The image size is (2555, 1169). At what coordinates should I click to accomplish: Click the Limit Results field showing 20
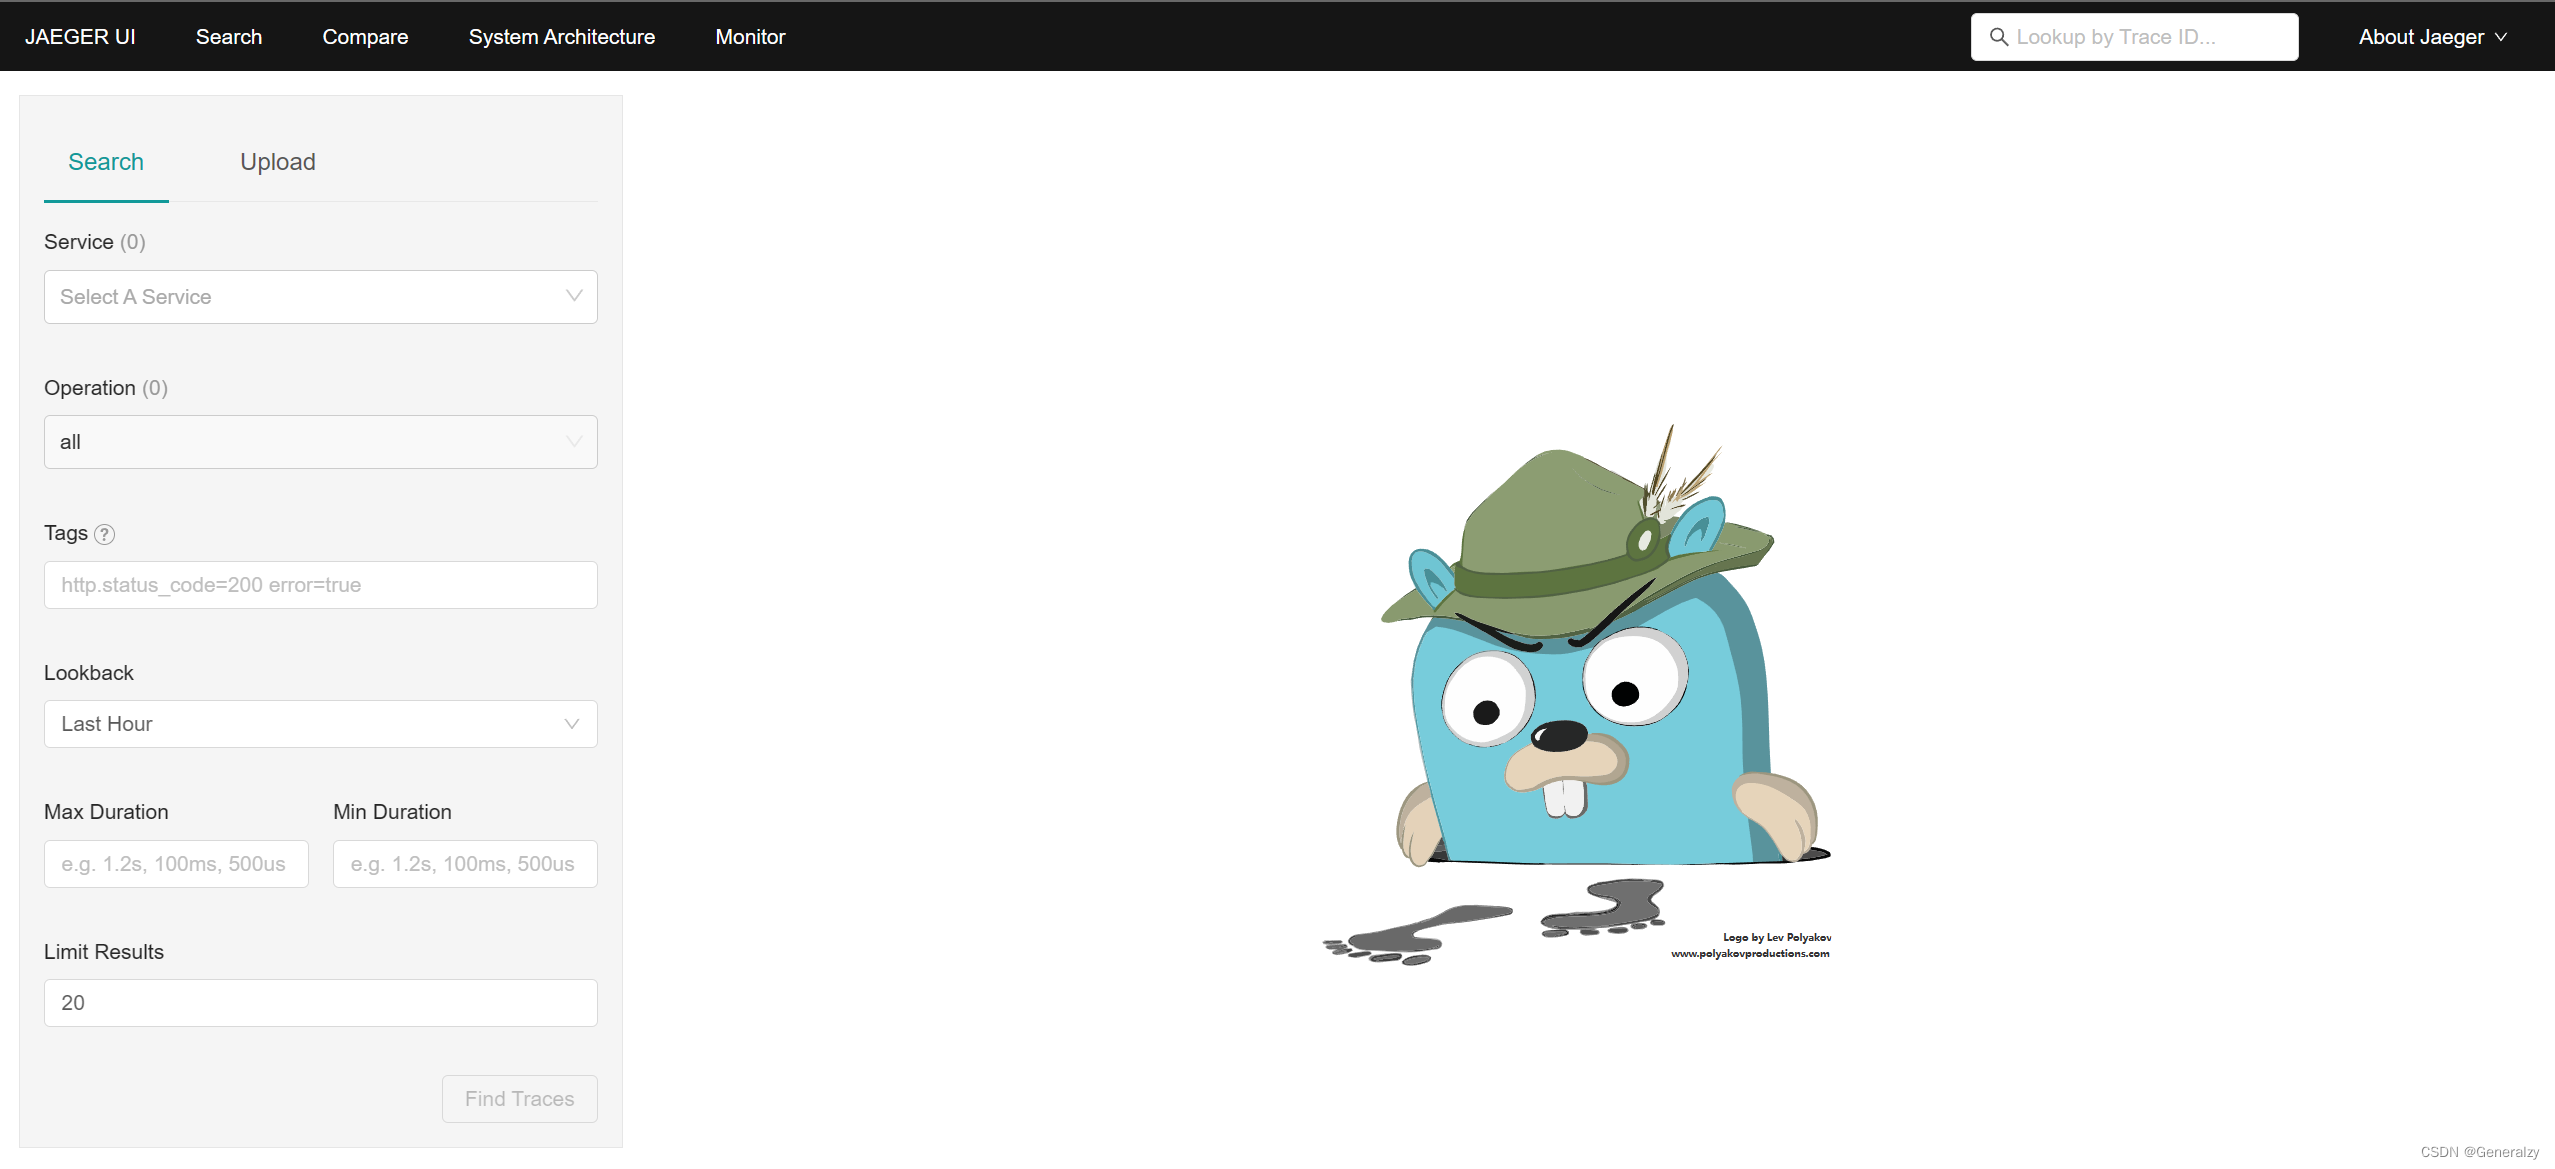(x=320, y=1003)
